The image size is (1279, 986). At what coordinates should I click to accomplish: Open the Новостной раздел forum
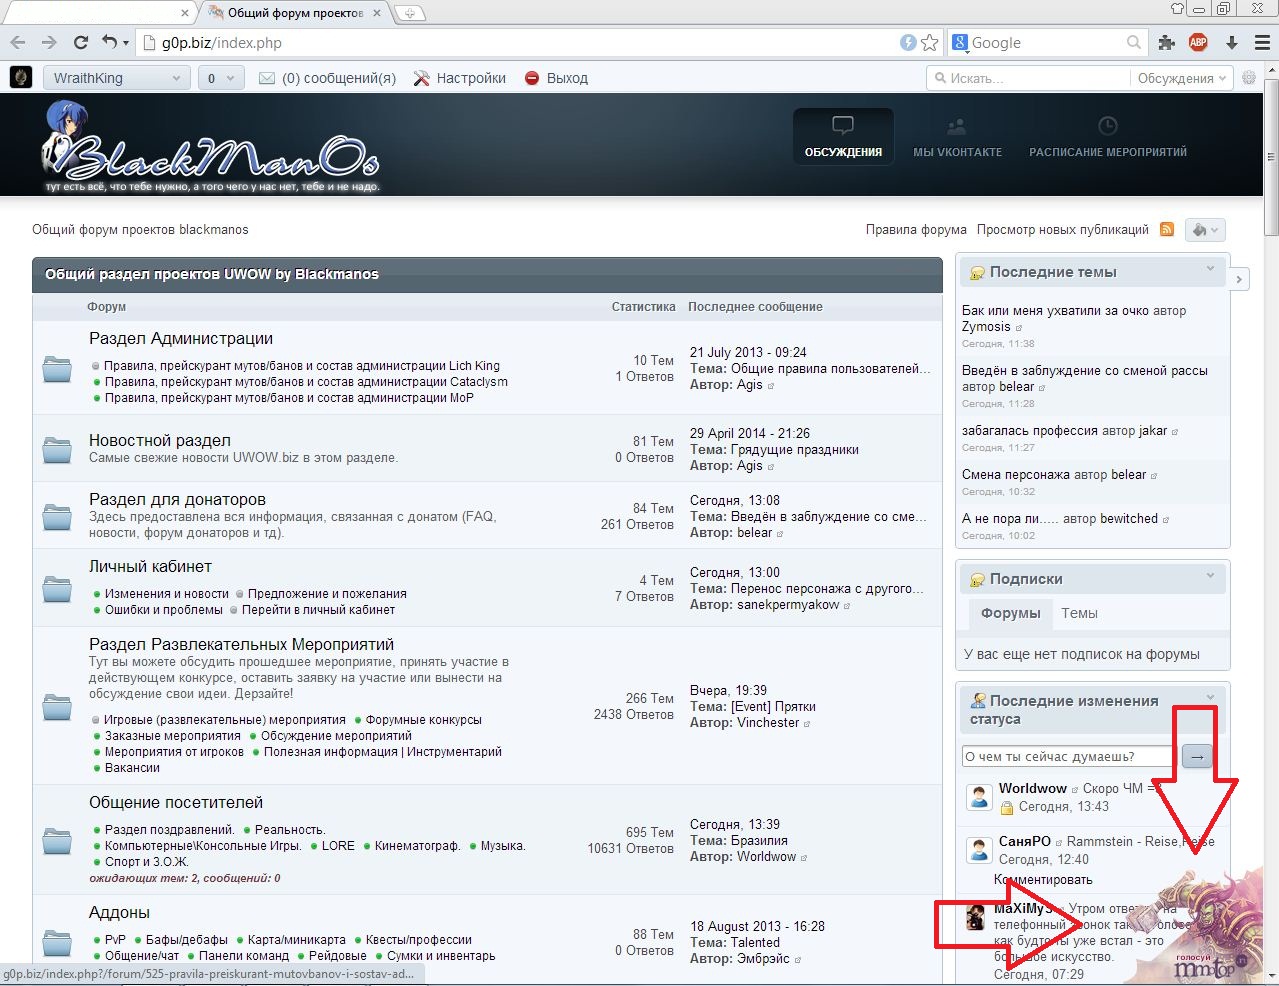coord(159,441)
